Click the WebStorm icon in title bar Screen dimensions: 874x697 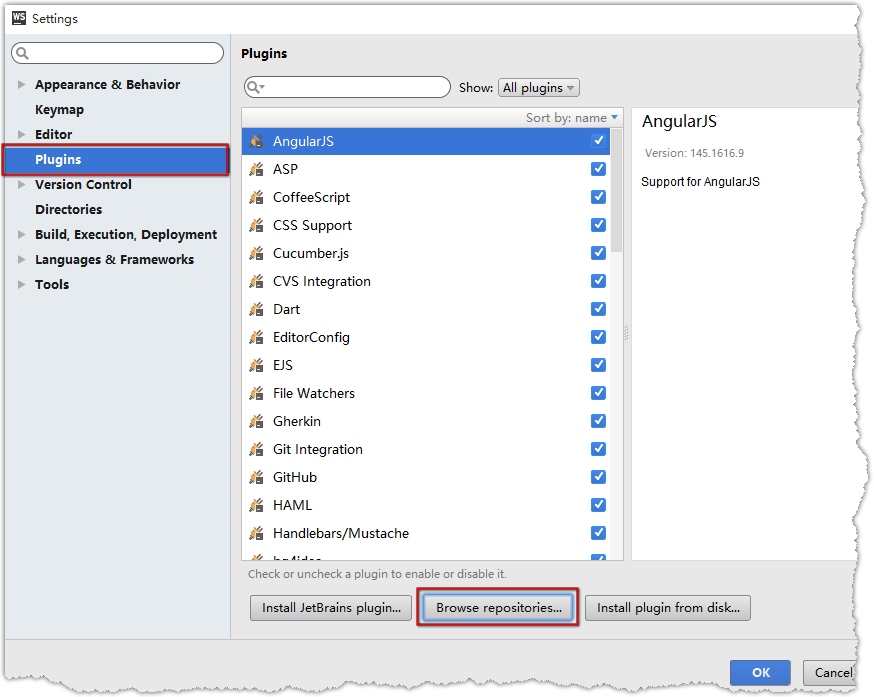[x=19, y=18]
